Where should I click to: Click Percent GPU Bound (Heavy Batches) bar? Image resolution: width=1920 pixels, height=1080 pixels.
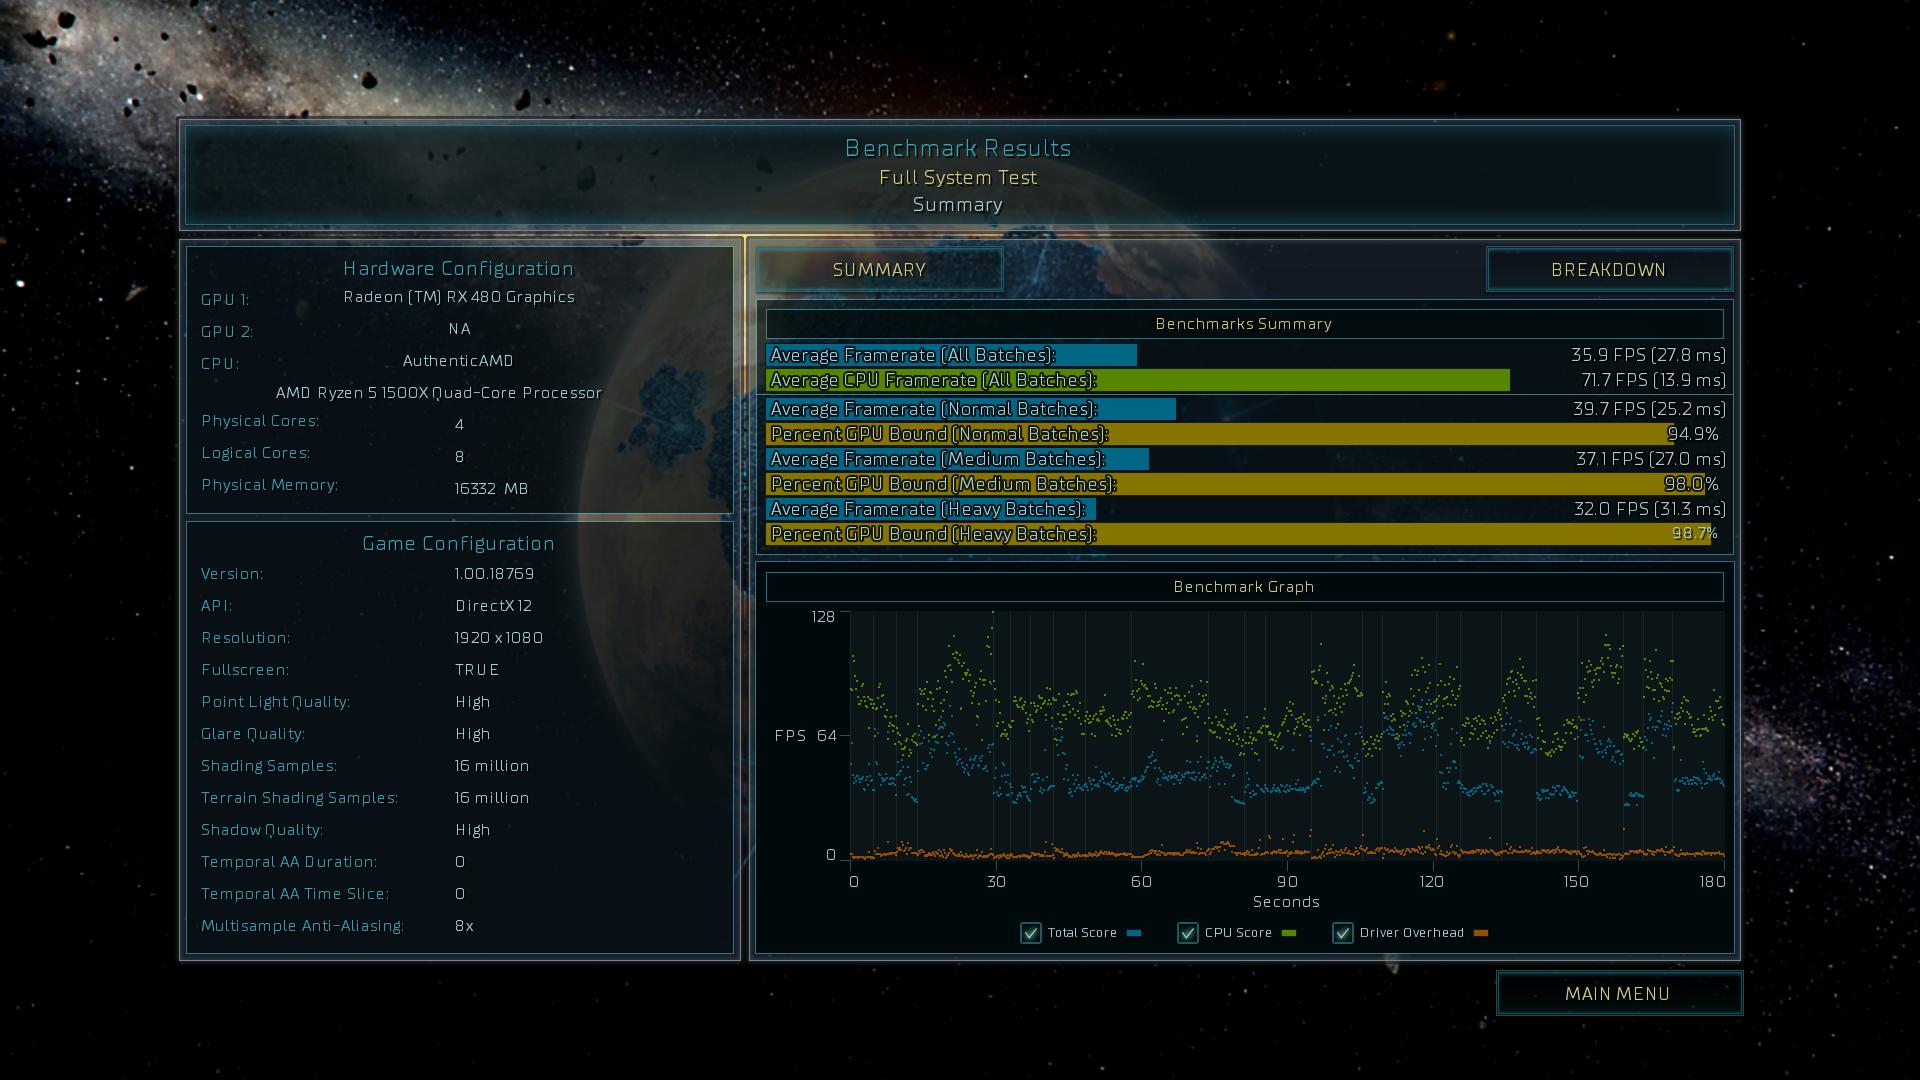[1237, 534]
